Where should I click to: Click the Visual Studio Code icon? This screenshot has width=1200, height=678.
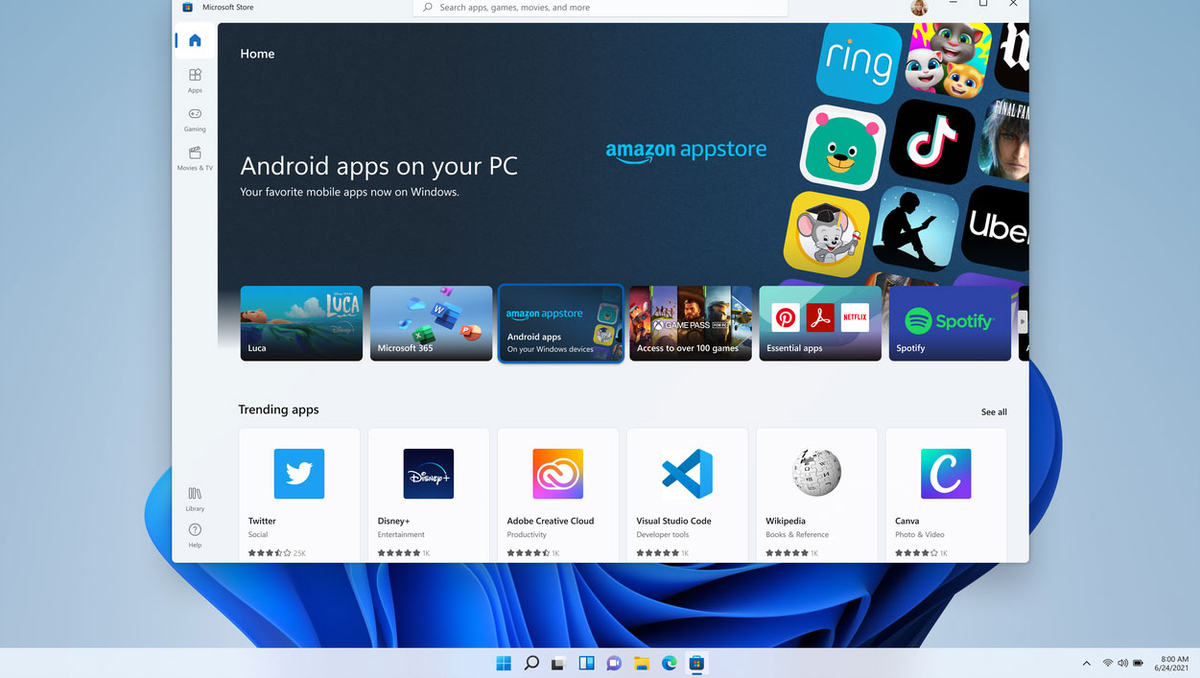click(x=687, y=473)
